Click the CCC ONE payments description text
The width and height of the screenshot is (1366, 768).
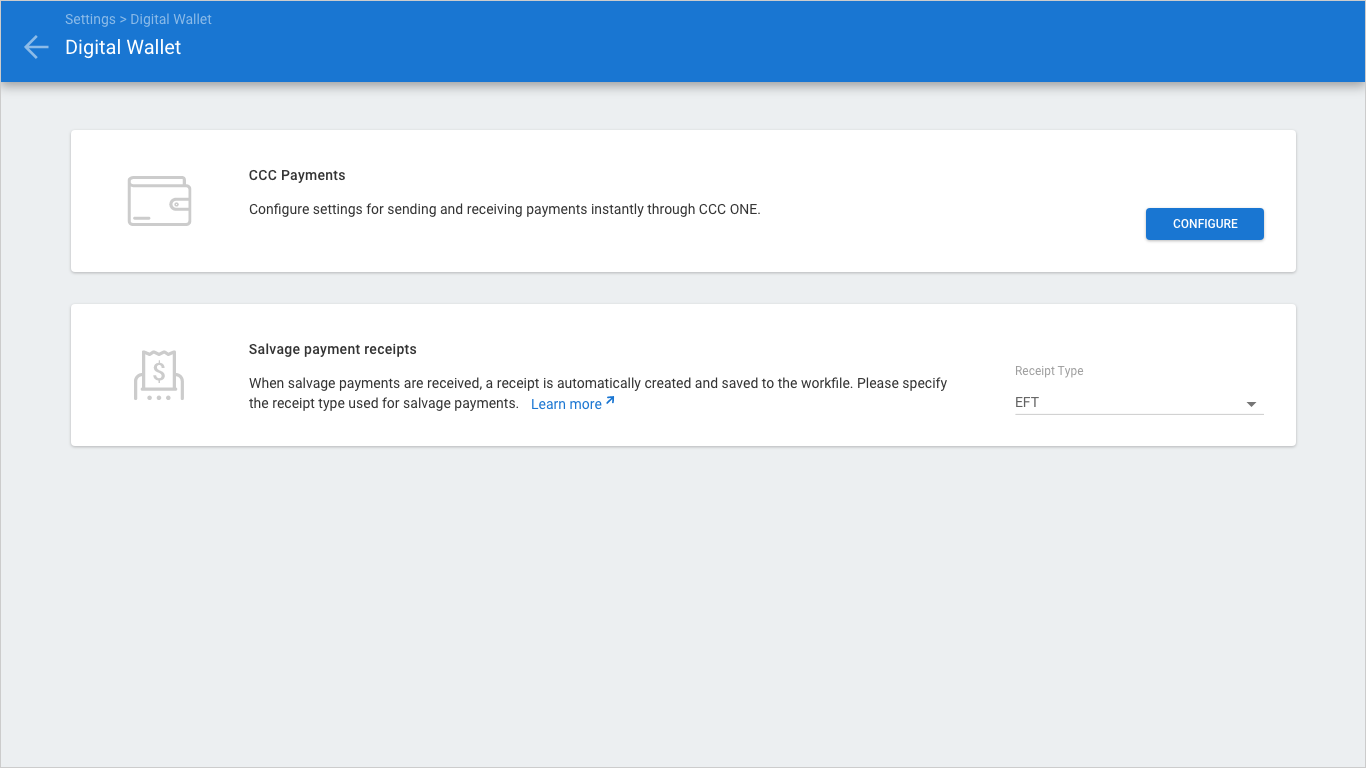pyautogui.click(x=504, y=210)
